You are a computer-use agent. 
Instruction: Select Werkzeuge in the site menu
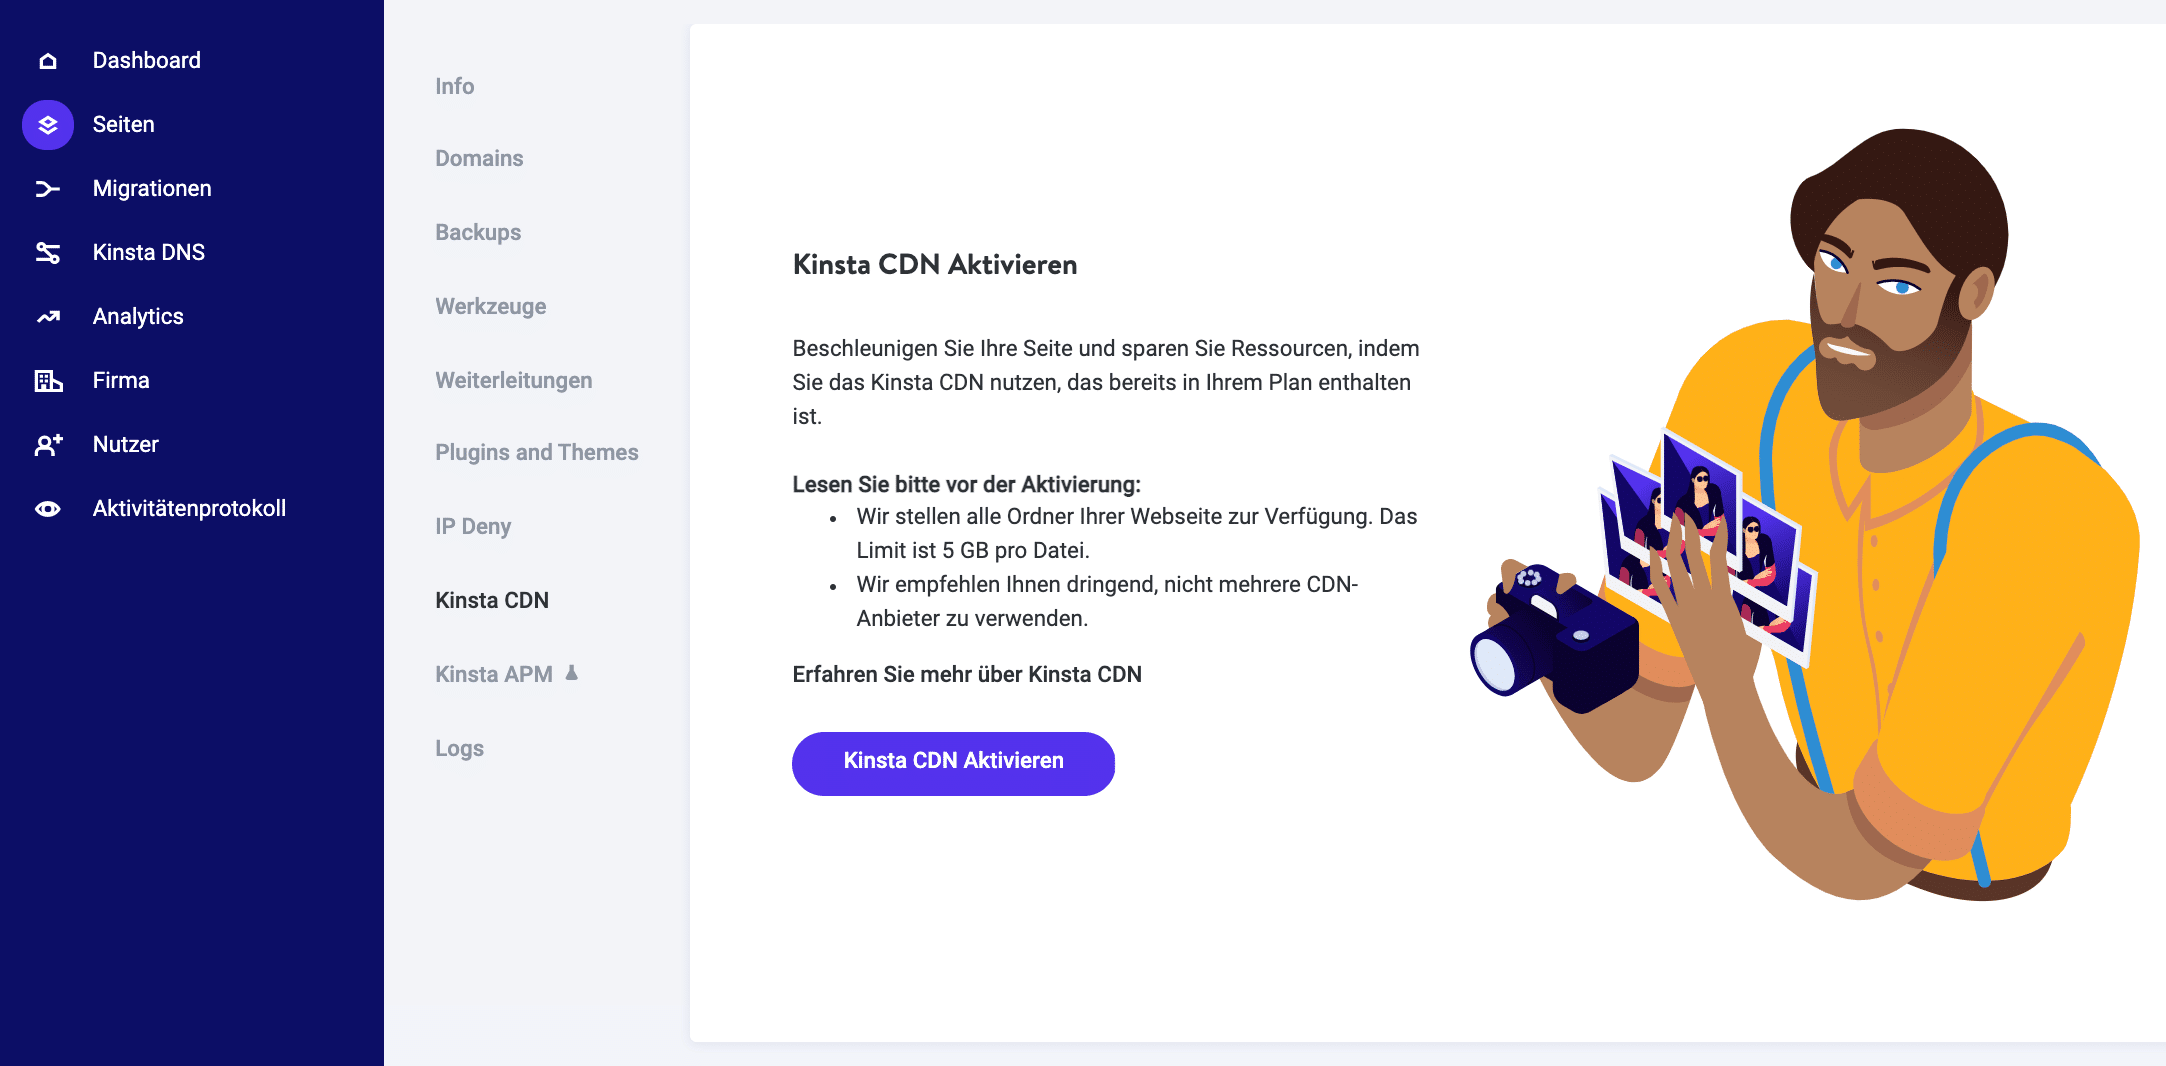(x=490, y=306)
